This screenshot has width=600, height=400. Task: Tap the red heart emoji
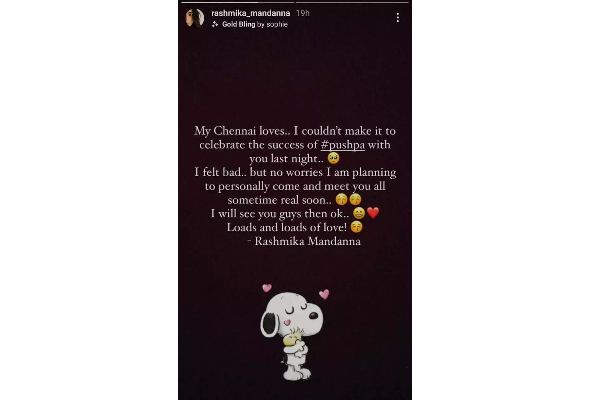373,213
